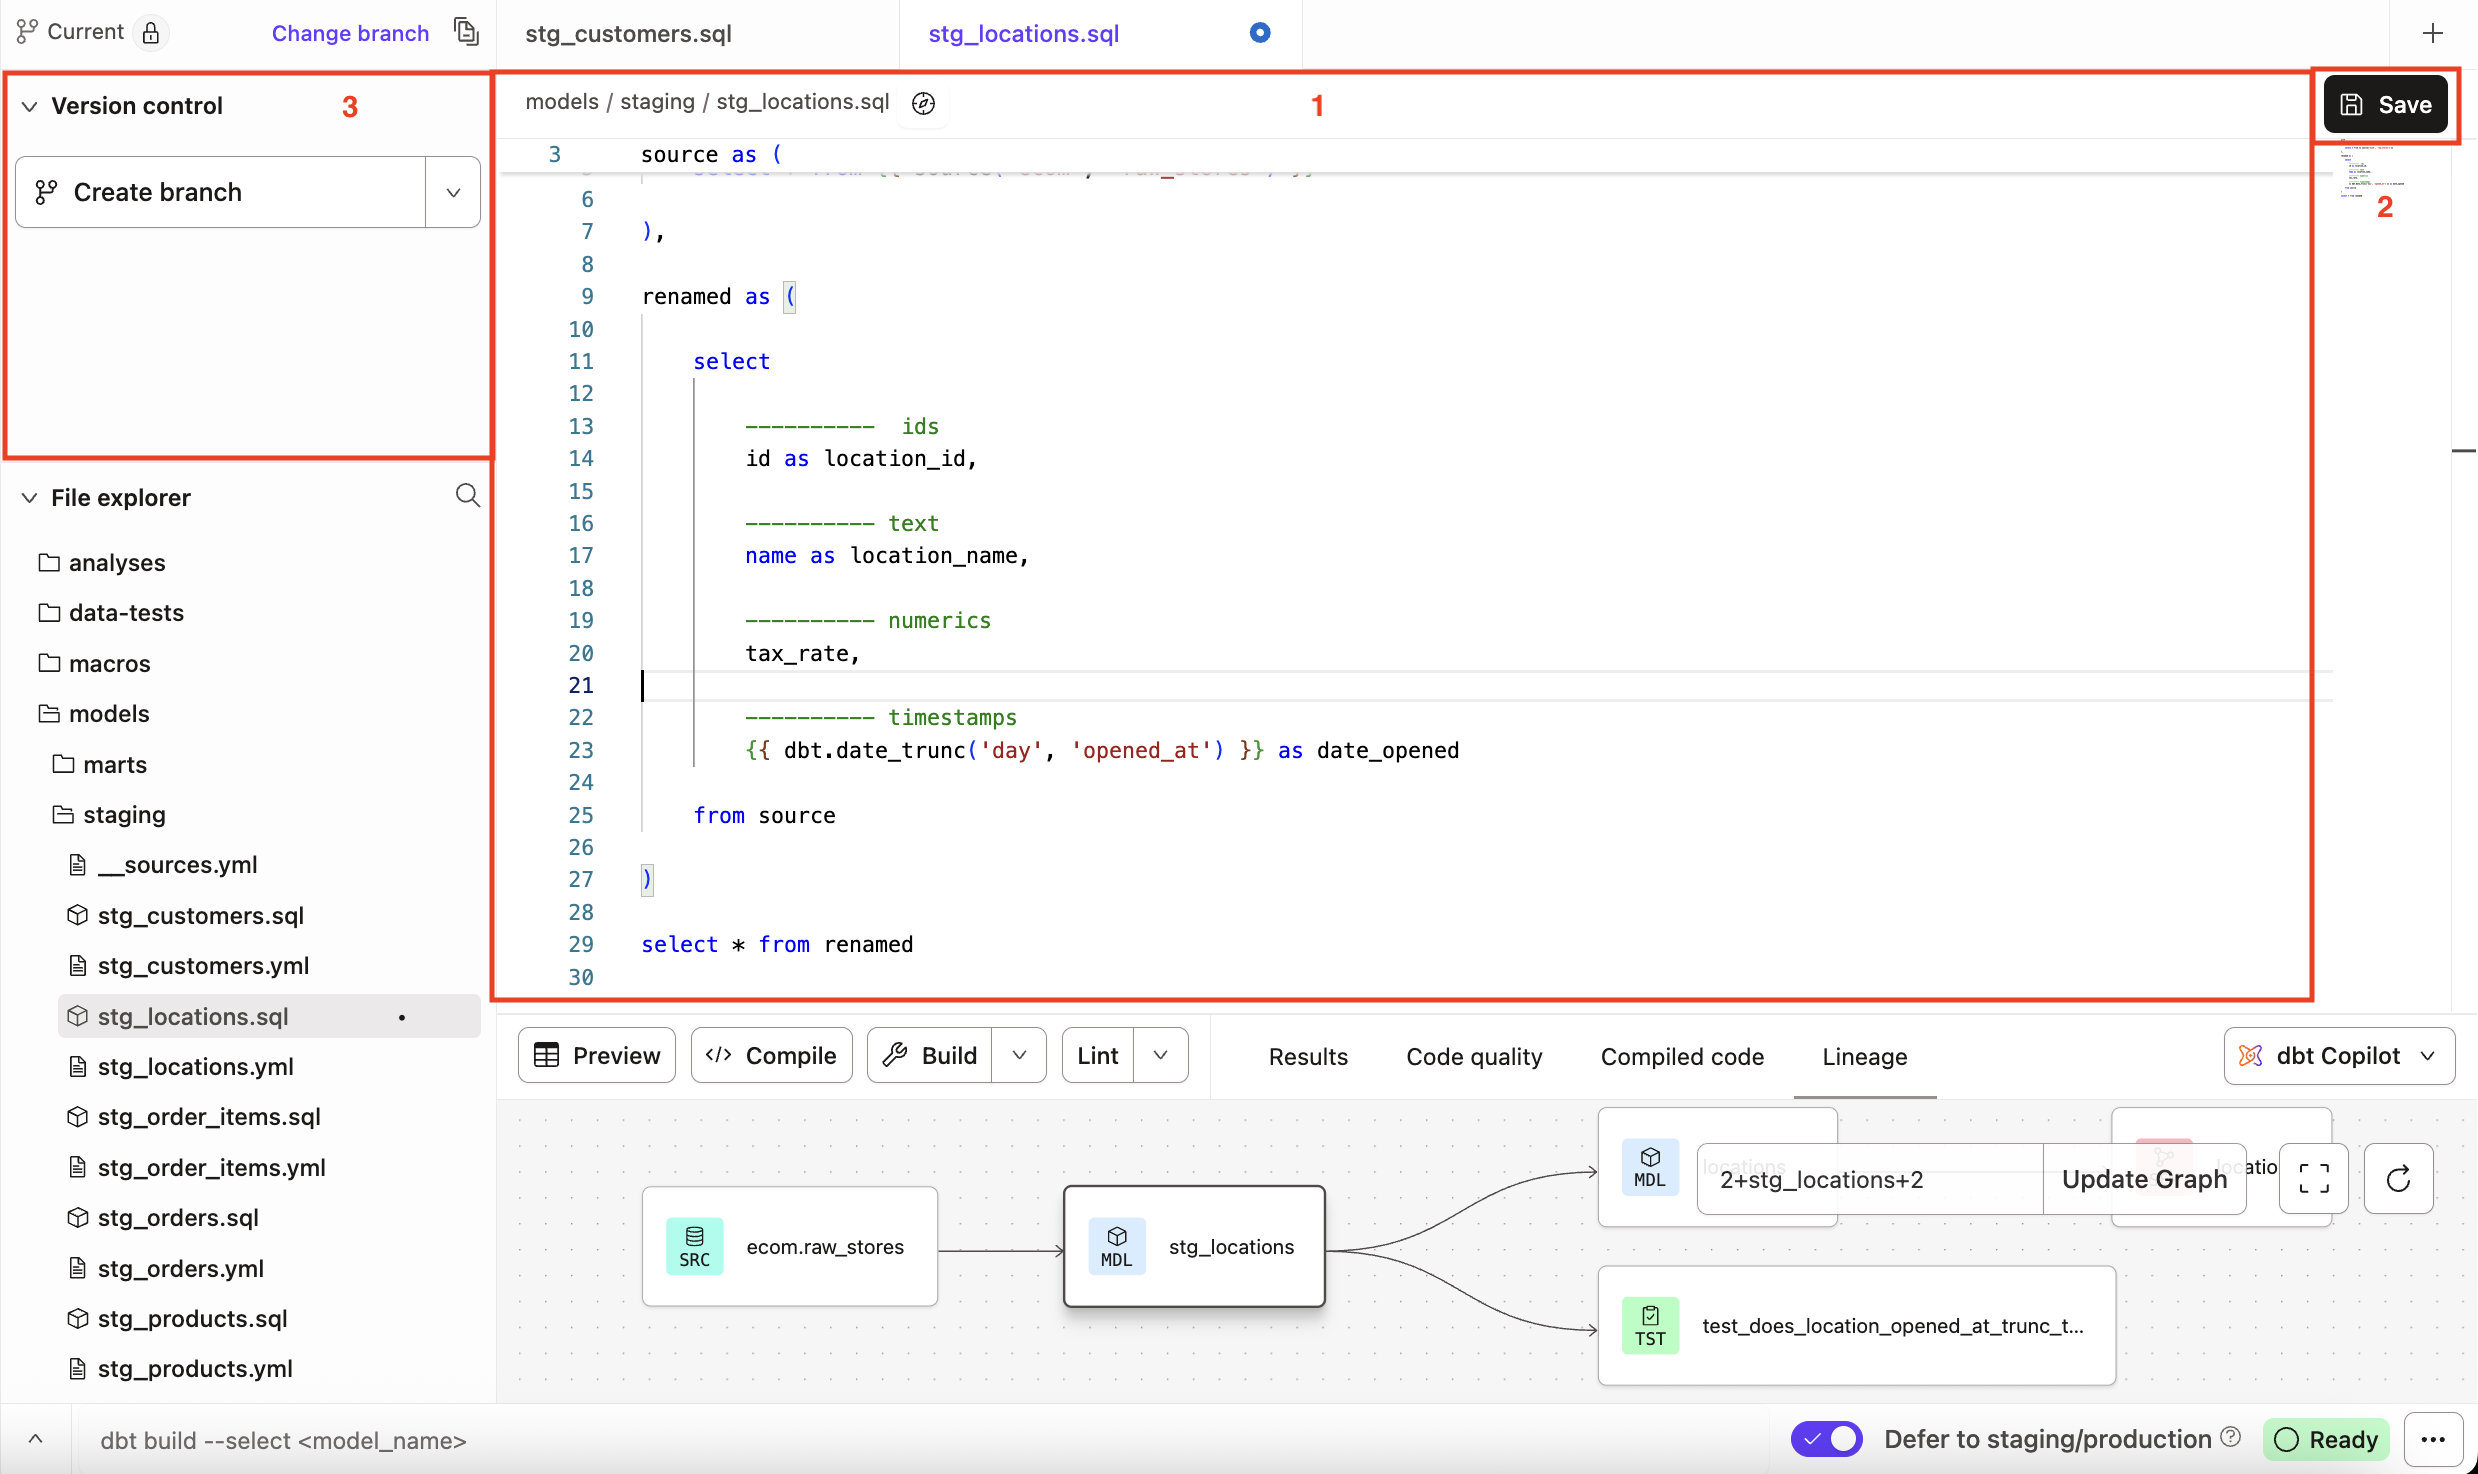Viewport: 2478px width, 1474px height.
Task: Switch to the stg_customers.sql tab
Action: pos(628,32)
